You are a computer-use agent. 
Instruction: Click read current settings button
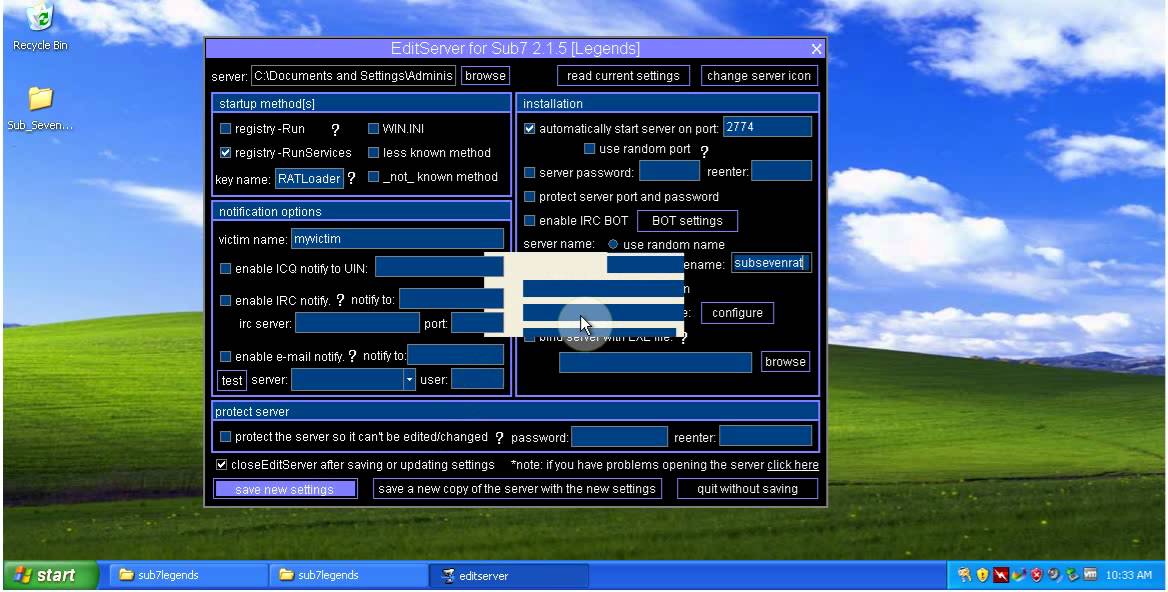[x=623, y=75]
